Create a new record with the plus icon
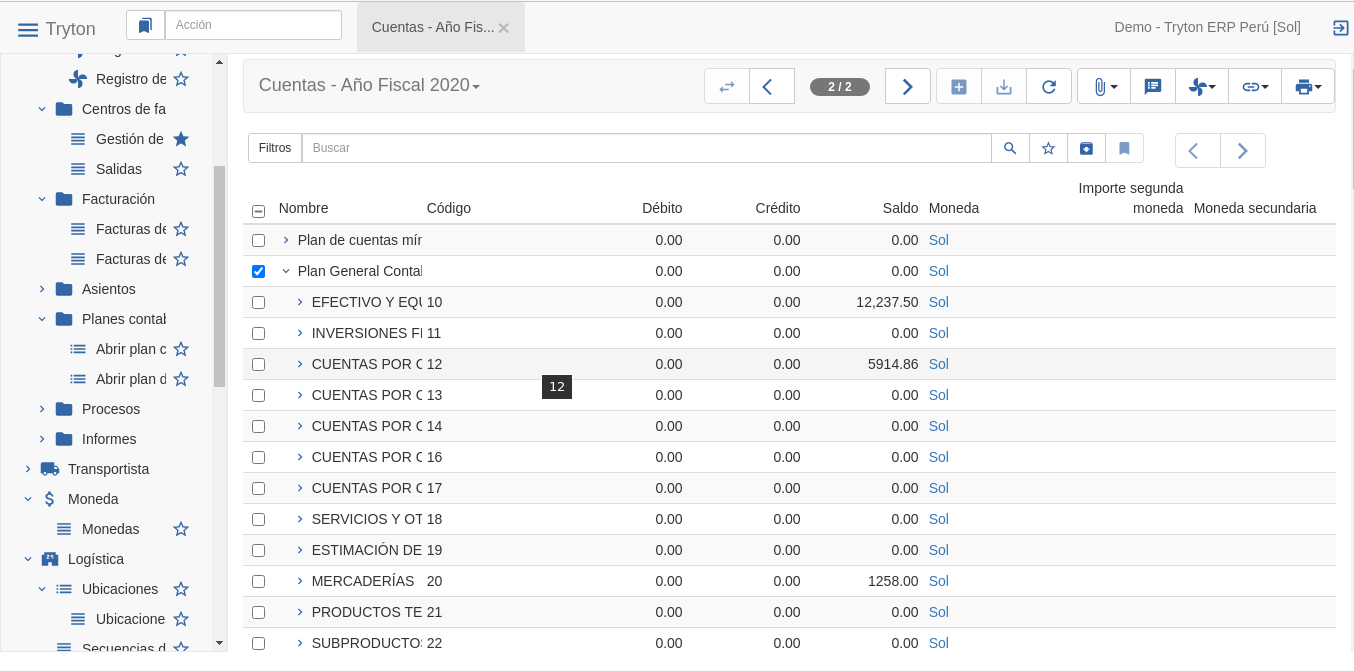 pos(958,87)
